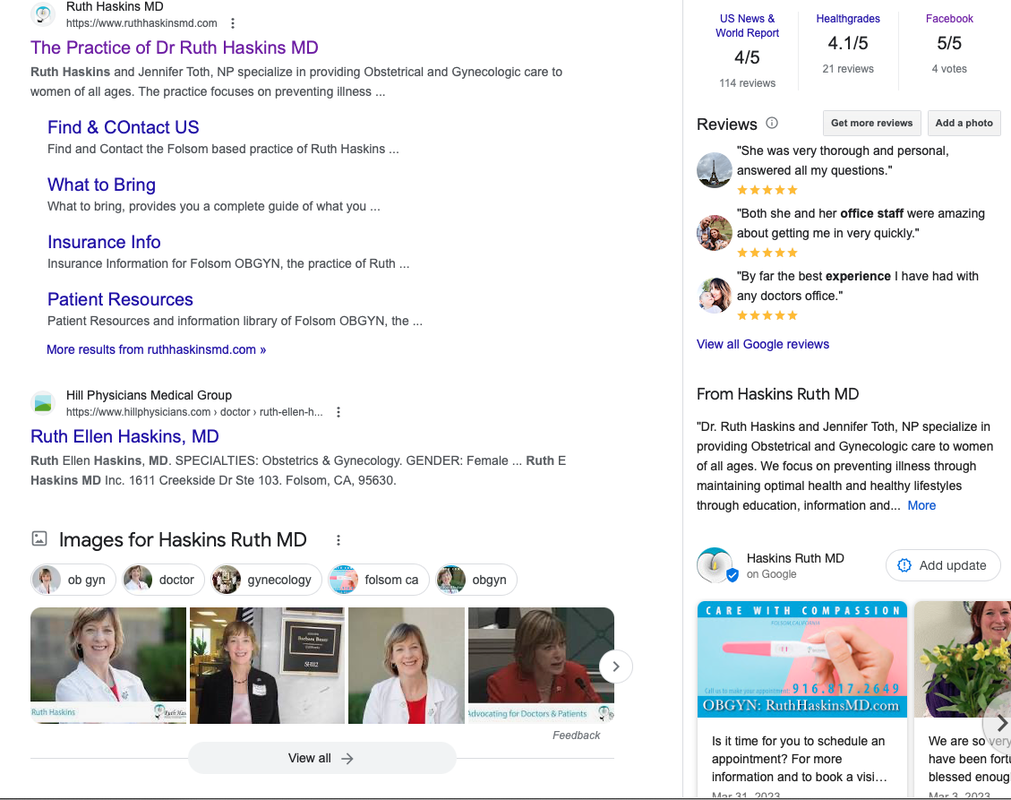This screenshot has height=800, width=1011.
Task: Expand the business description with More
Action: [921, 505]
